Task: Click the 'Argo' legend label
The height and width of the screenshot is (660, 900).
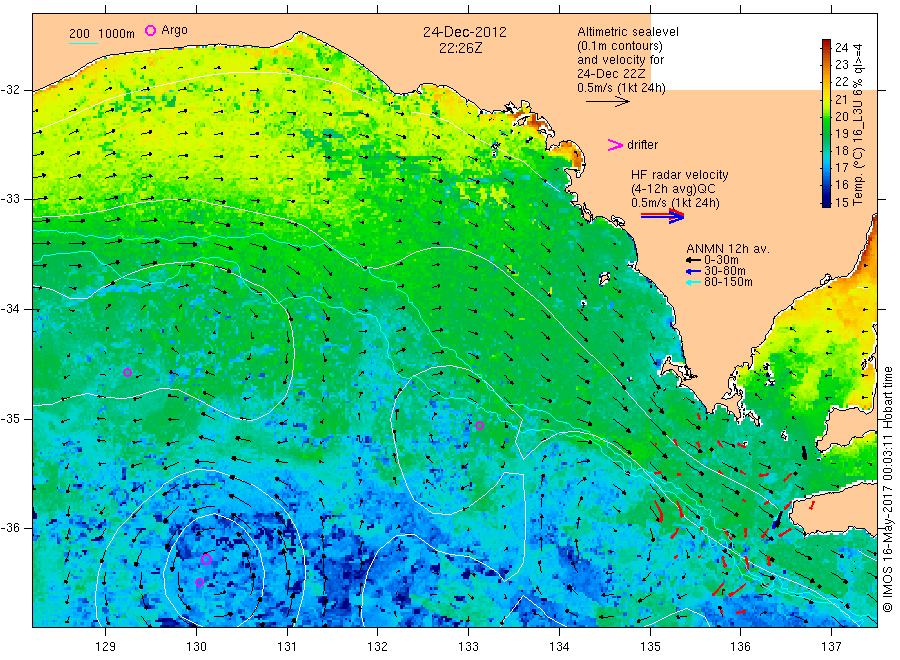Action: click(174, 30)
